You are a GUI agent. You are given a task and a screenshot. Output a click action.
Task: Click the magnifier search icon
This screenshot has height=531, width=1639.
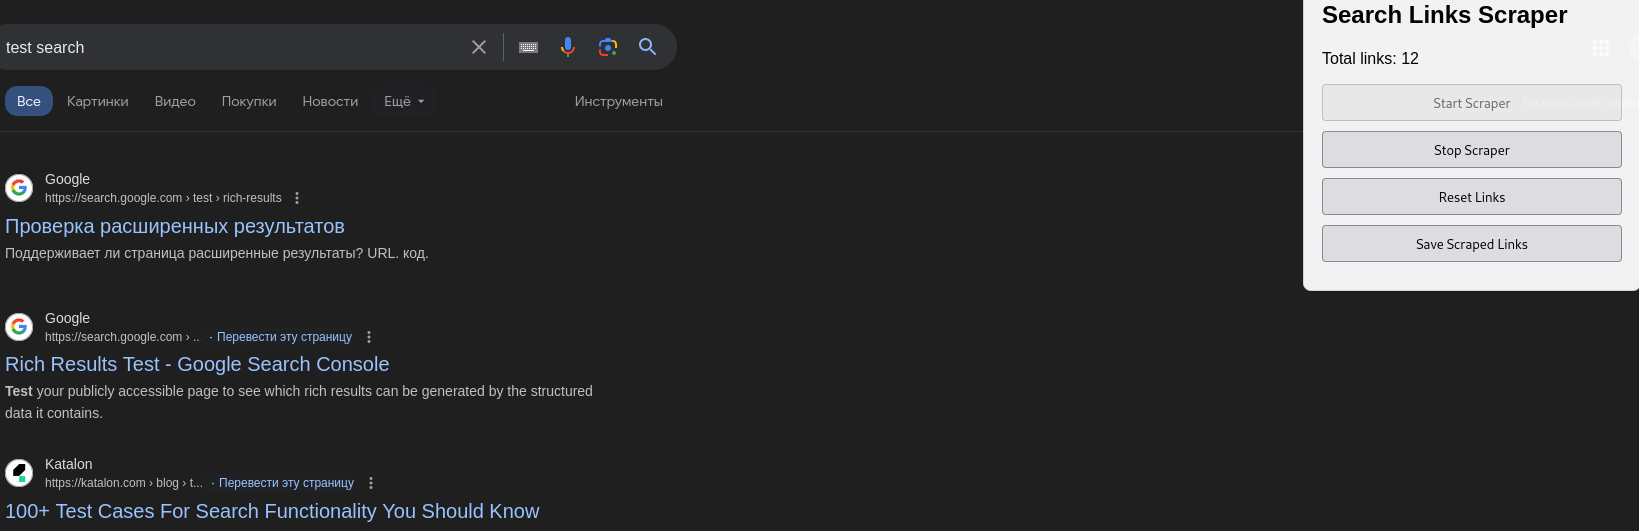(x=648, y=47)
